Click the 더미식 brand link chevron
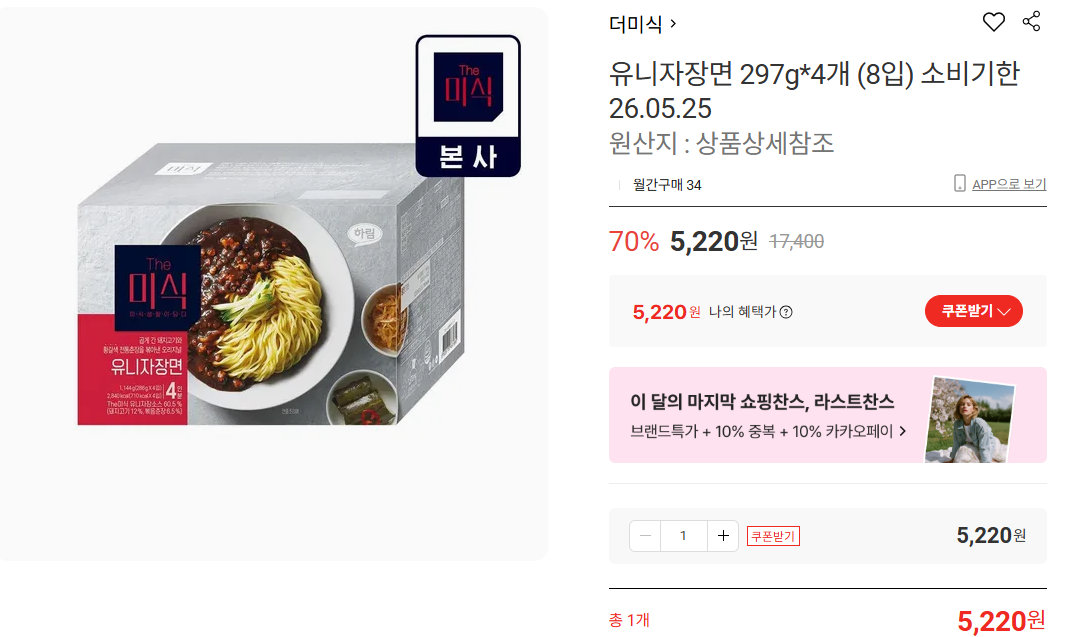The width and height of the screenshot is (1072, 637). pyautogui.click(x=673, y=24)
